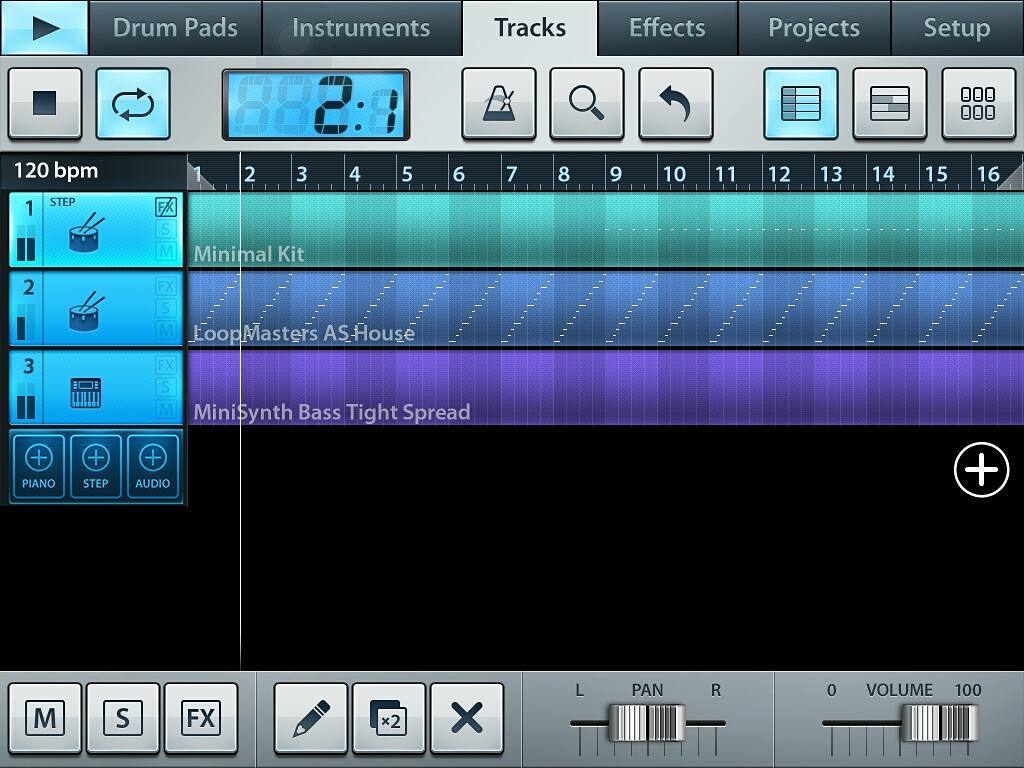The width and height of the screenshot is (1024, 768).
Task: Switch to the bar editor view icon
Action: tap(889, 103)
